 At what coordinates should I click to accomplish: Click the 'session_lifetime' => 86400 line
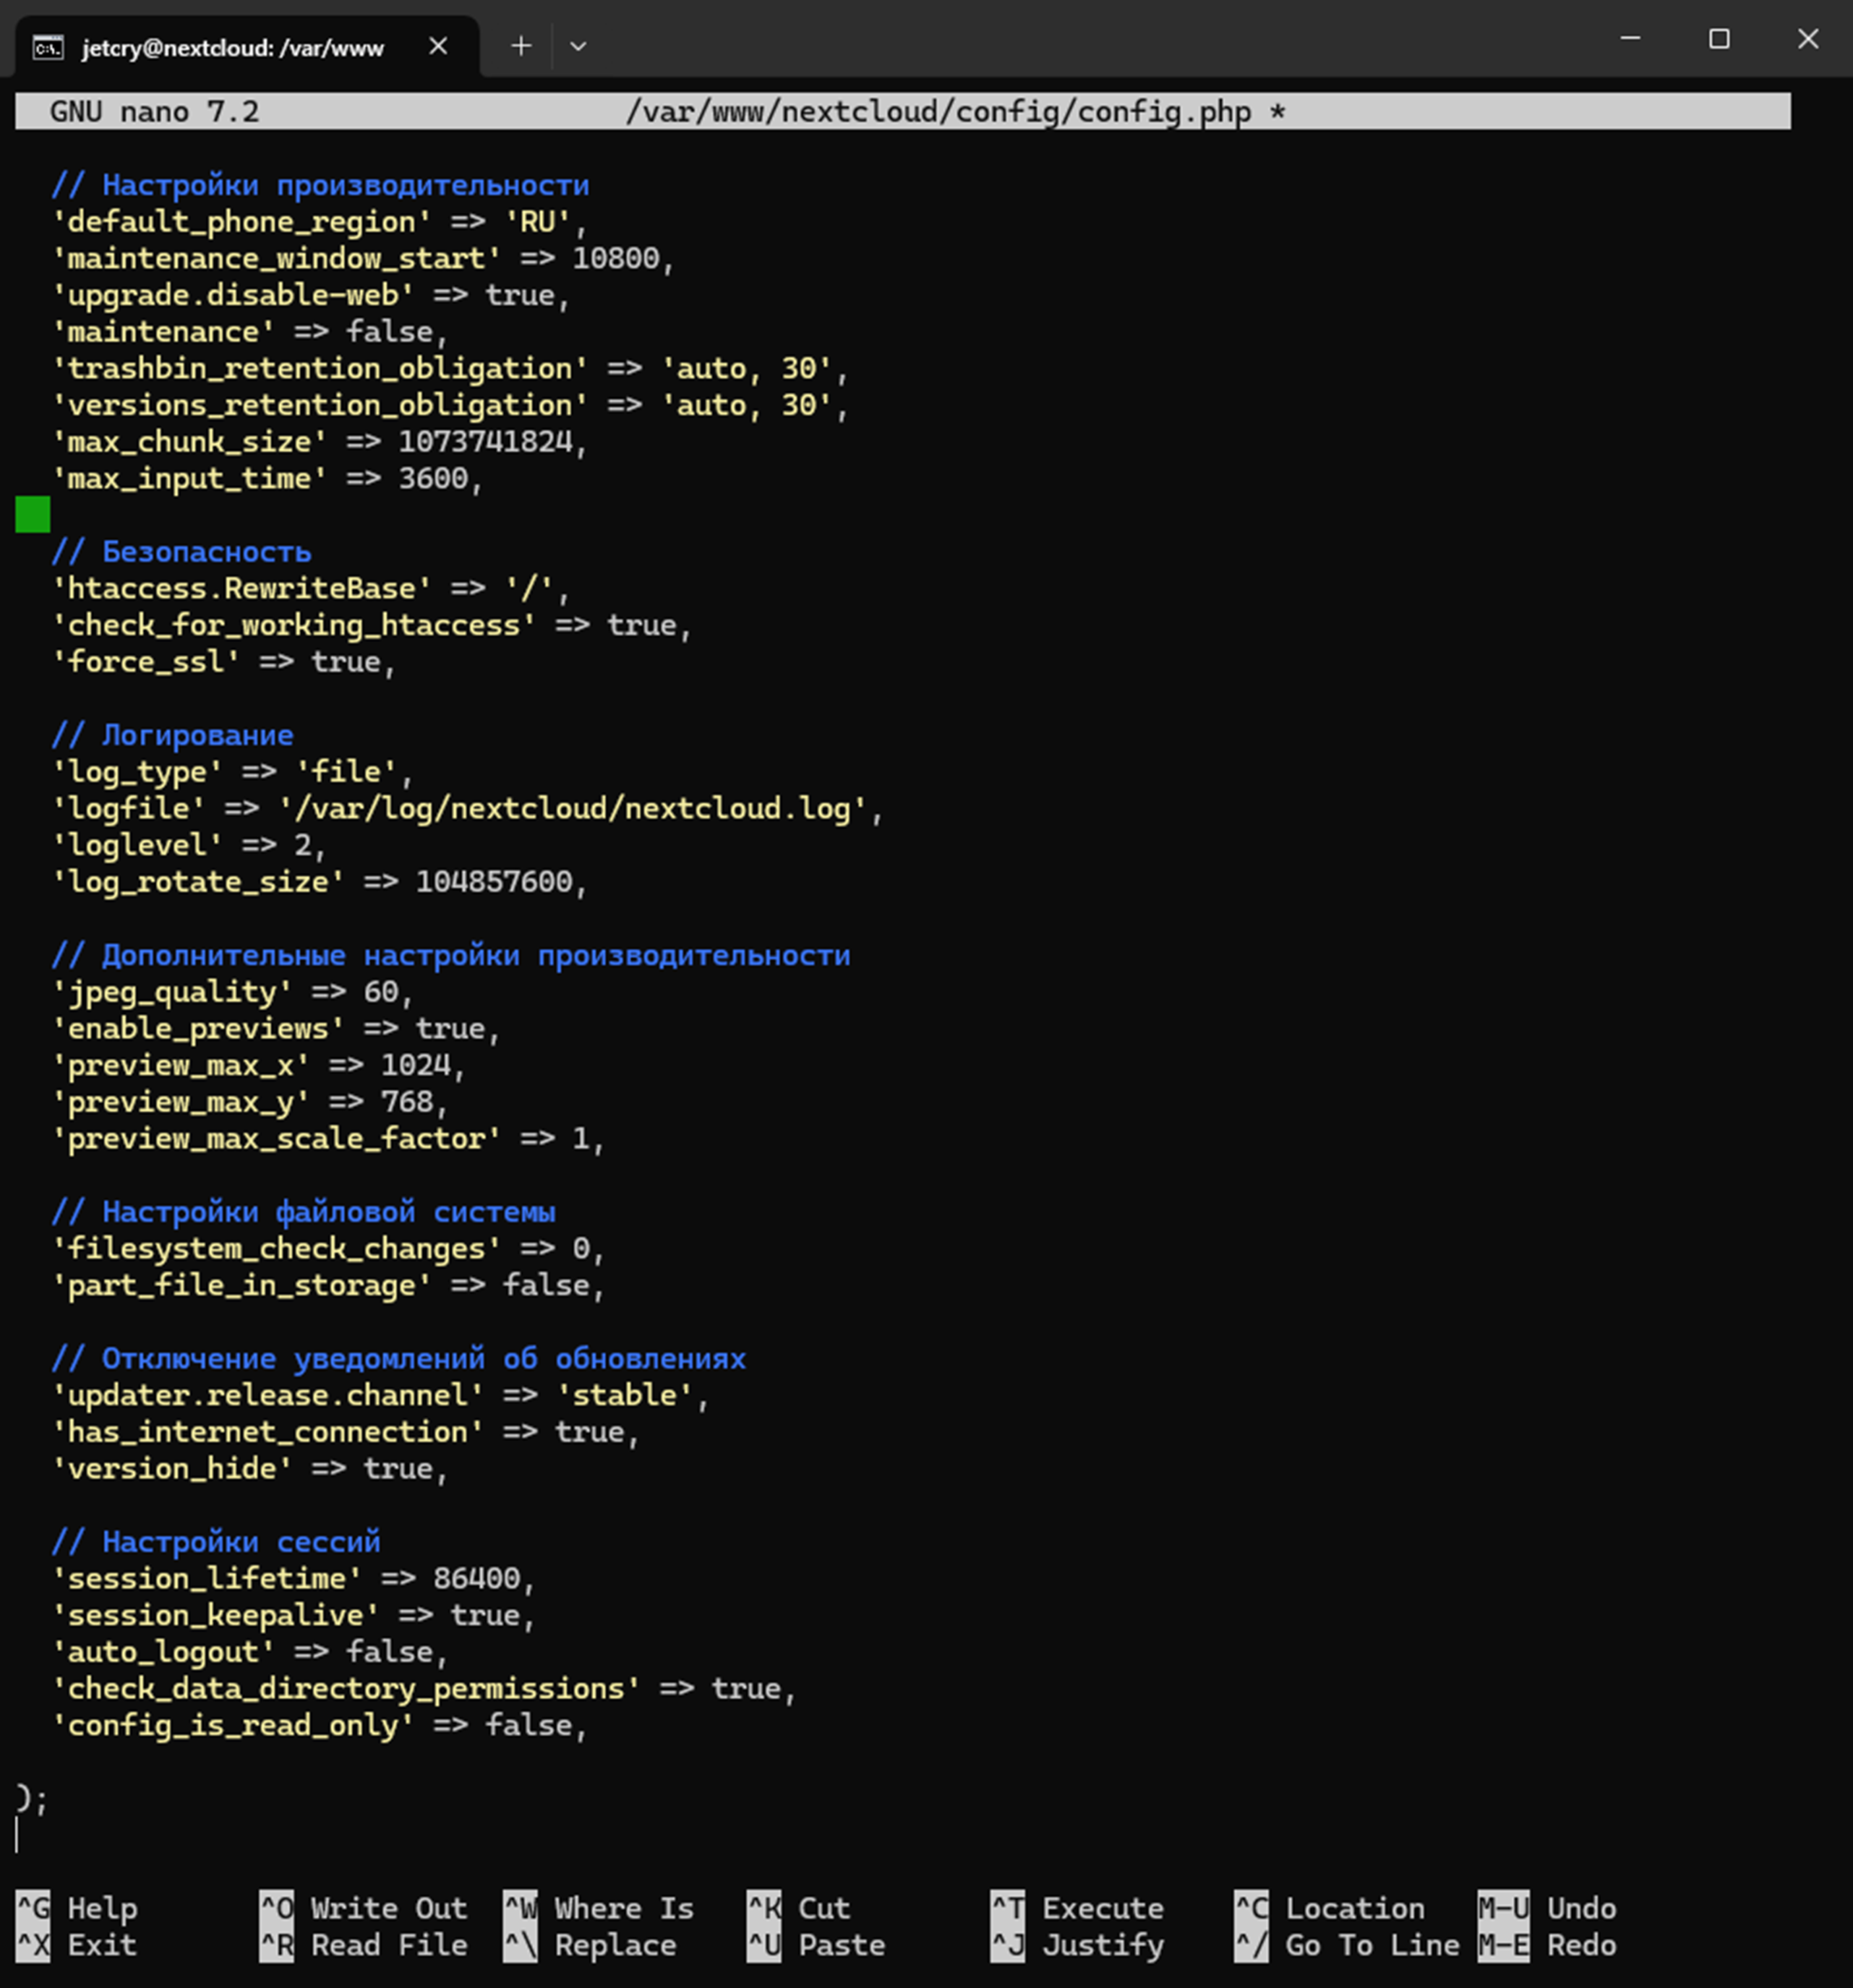(294, 1578)
